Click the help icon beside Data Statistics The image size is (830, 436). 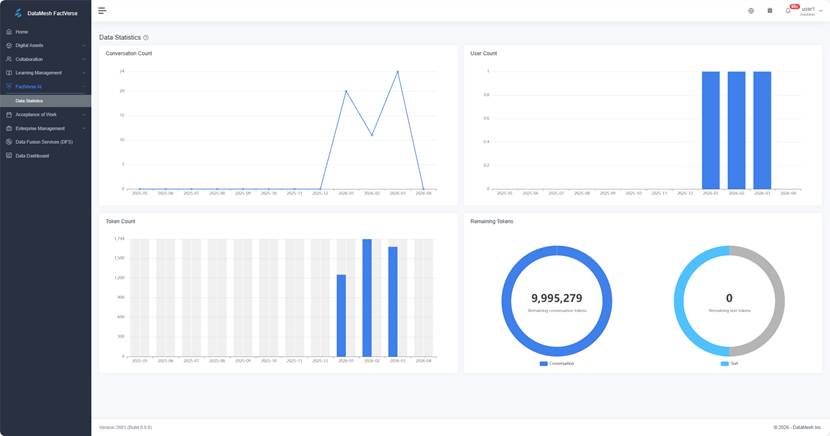(x=146, y=38)
